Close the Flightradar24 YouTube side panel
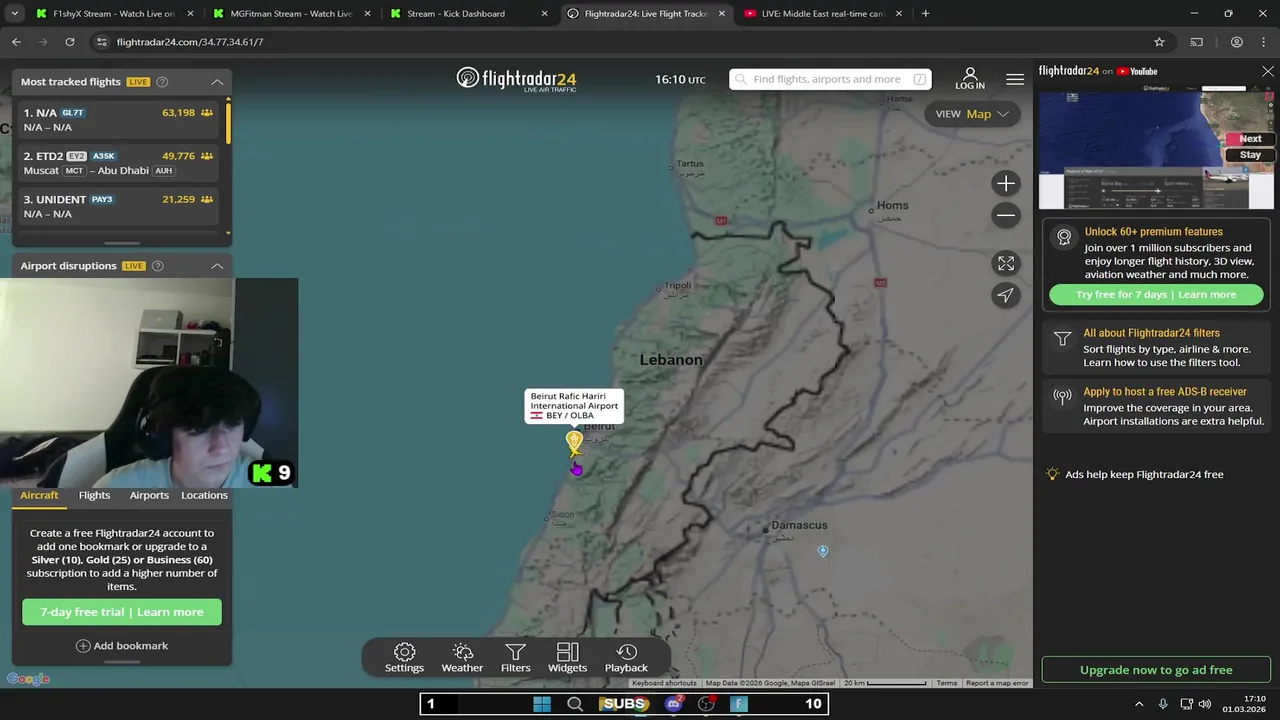1280x720 pixels. (x=1268, y=72)
